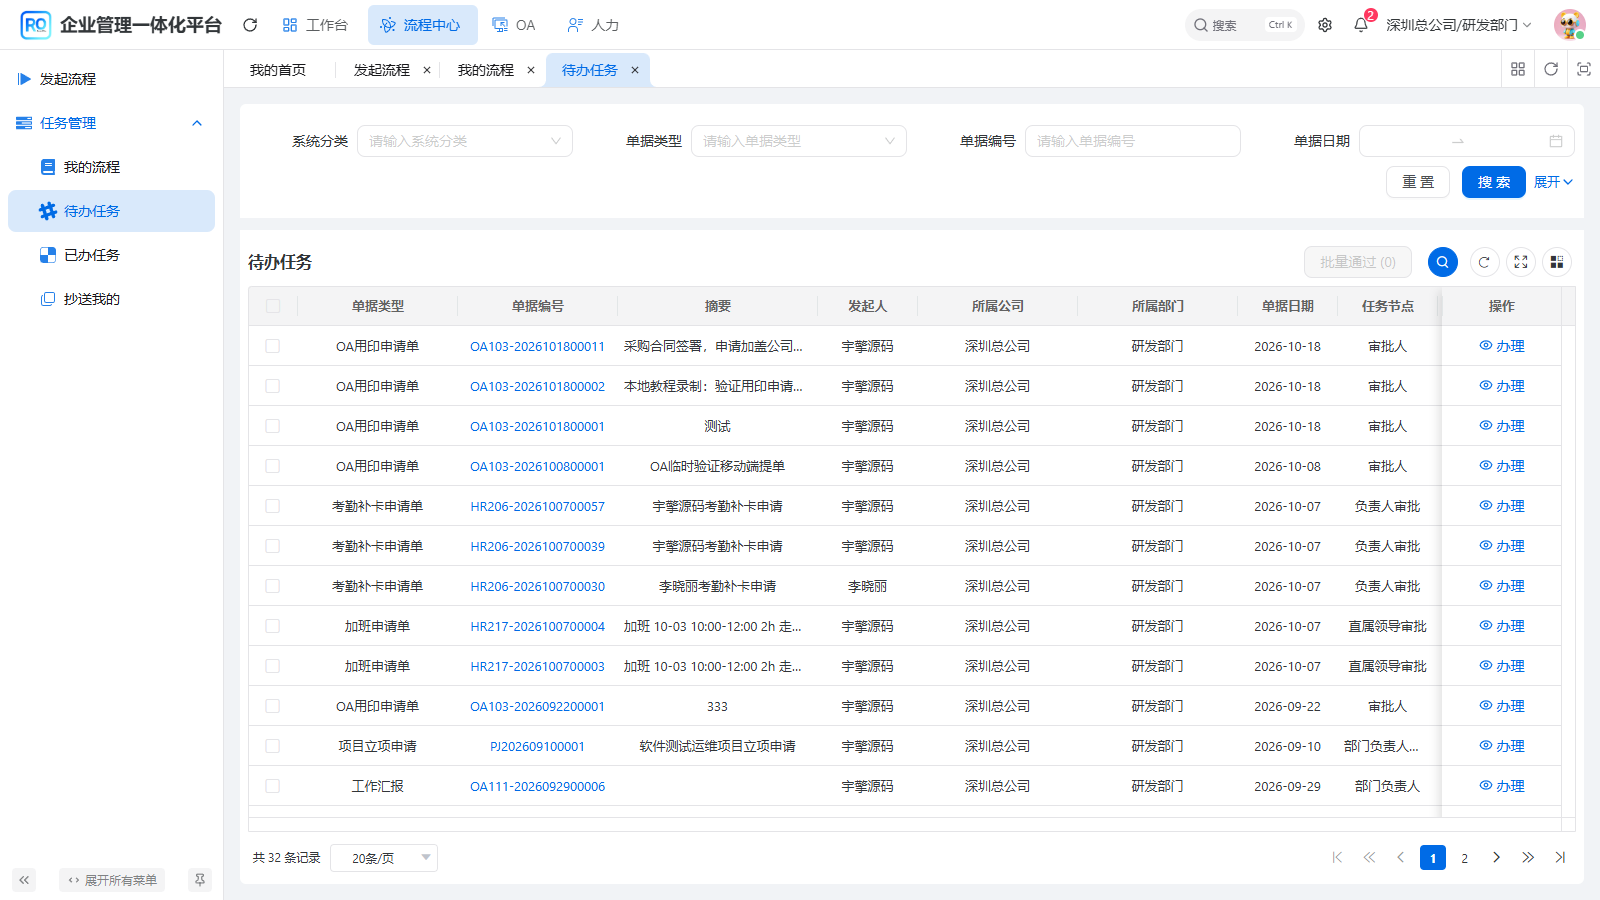Click the 重置 button
This screenshot has height=900, width=1600.
1418,182
